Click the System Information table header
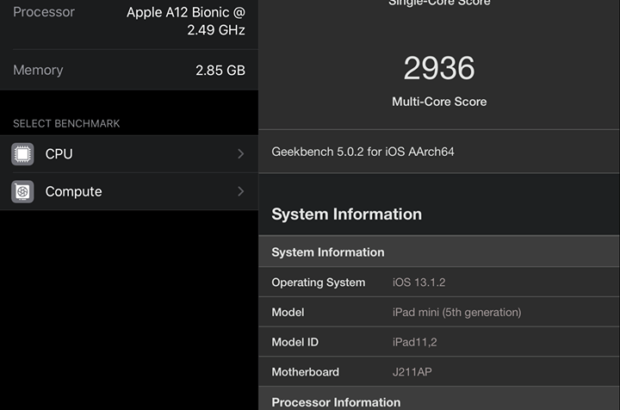This screenshot has width=620, height=410. pyautogui.click(x=328, y=252)
